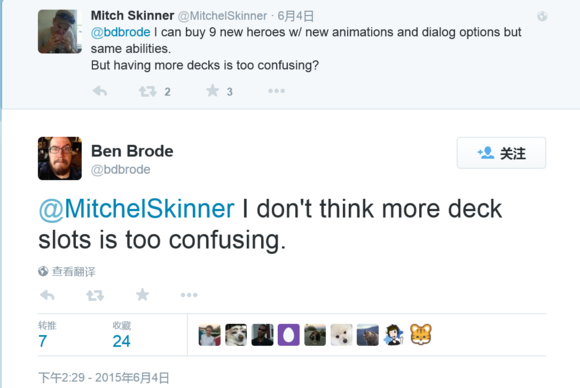Open Ben Brode's profile picture
The image size is (580, 388).
pyautogui.click(x=60, y=158)
